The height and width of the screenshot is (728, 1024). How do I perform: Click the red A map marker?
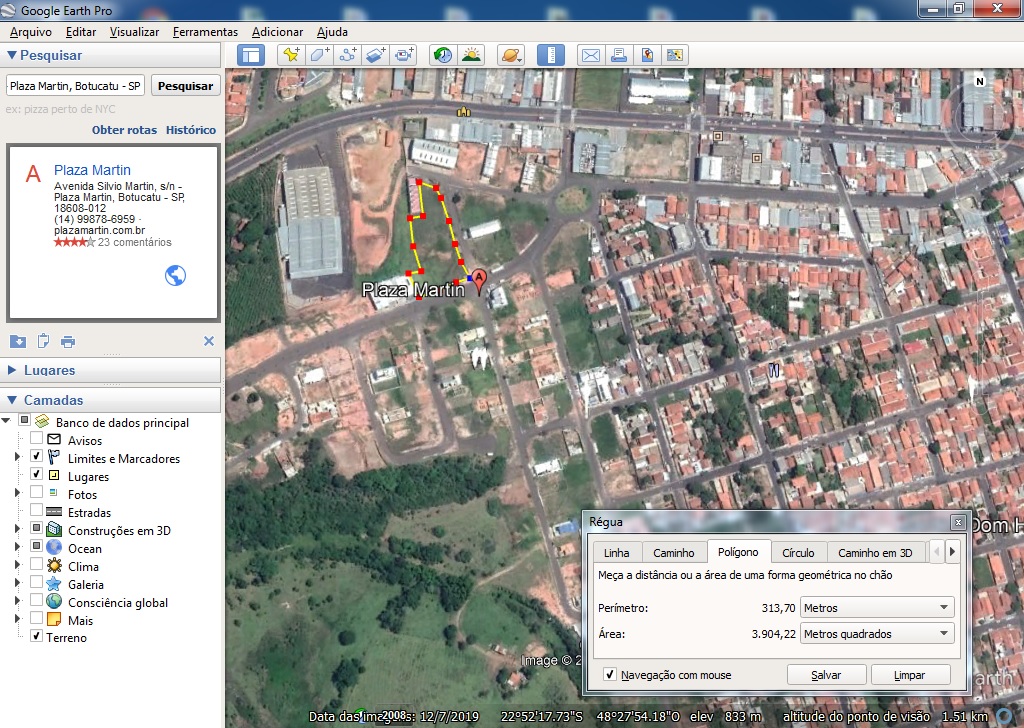tap(479, 281)
